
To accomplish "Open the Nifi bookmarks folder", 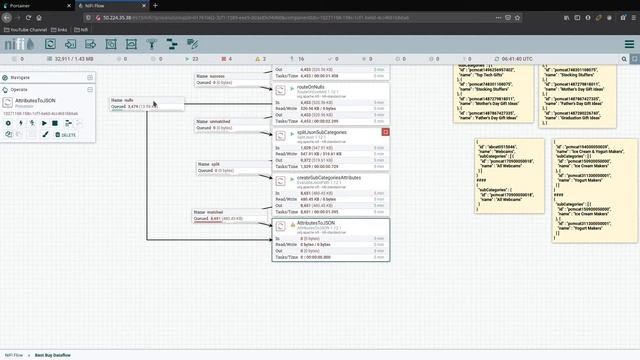I will click(81, 30).
